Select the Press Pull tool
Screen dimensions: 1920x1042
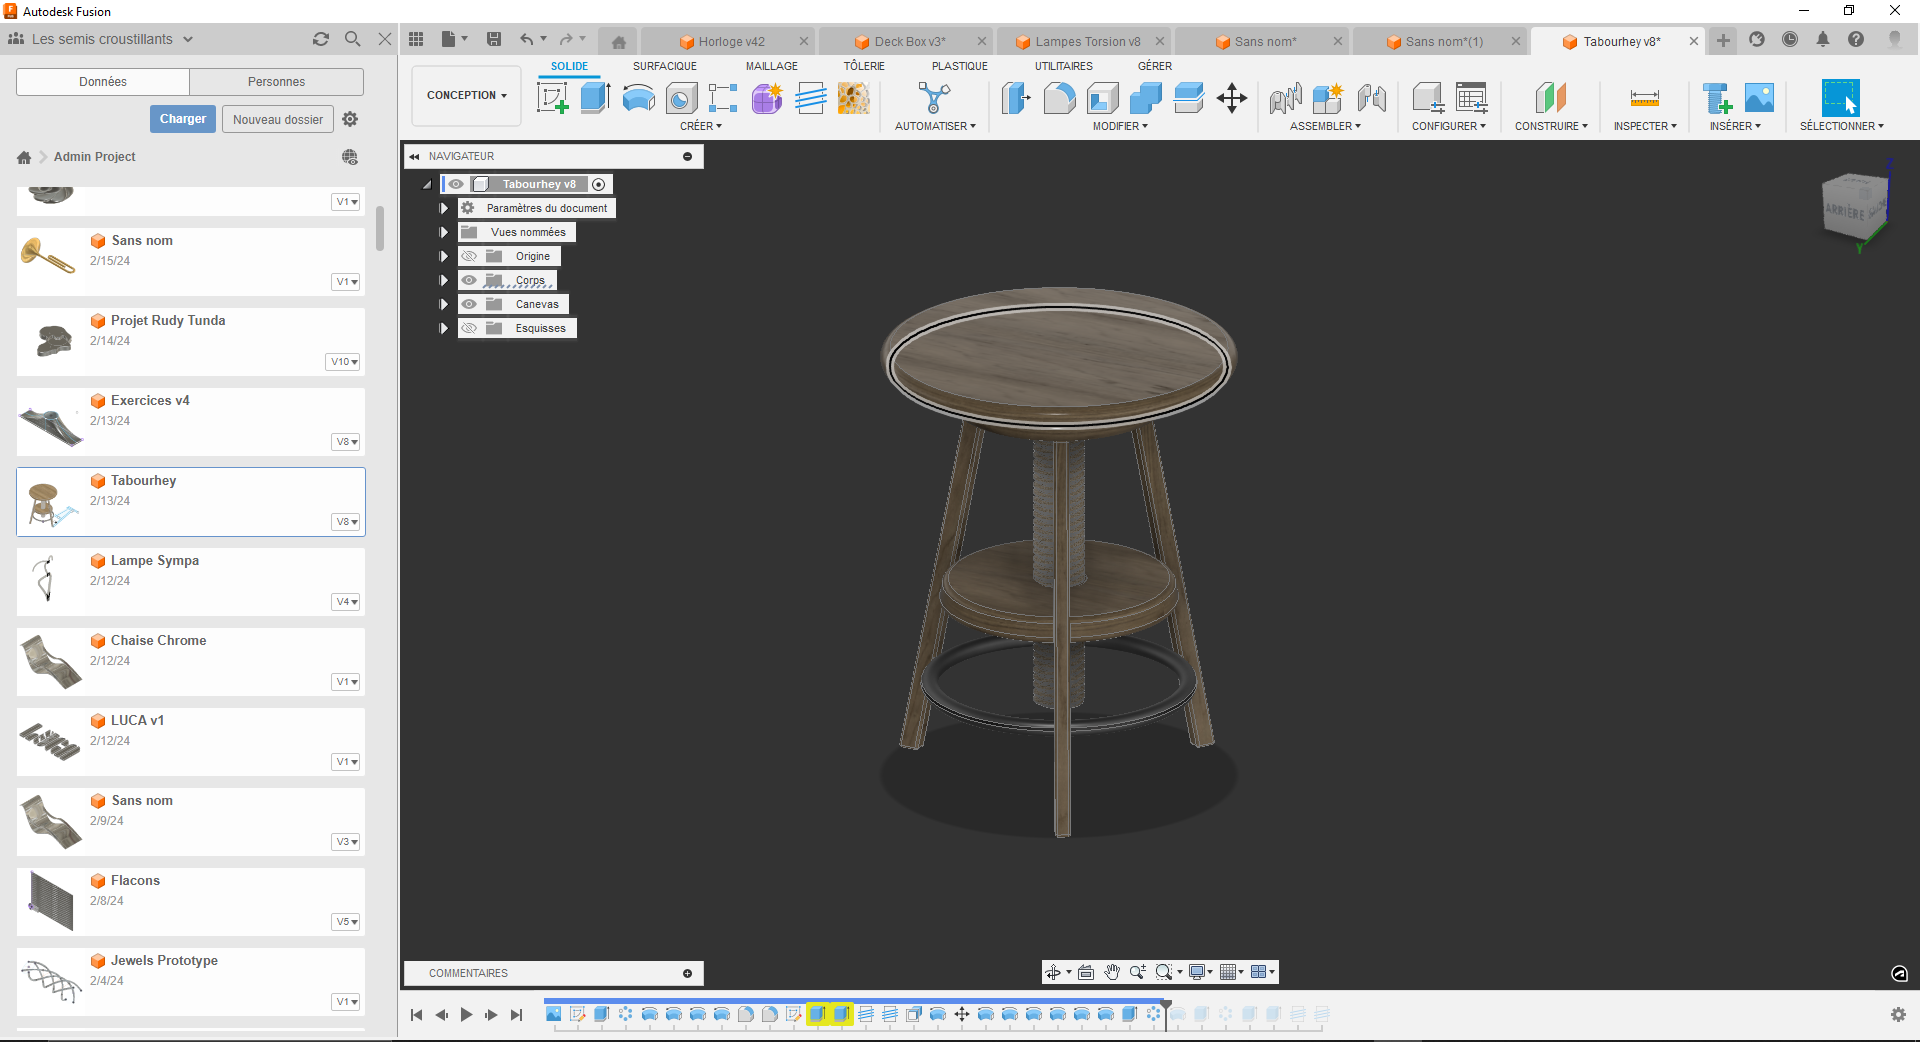(1016, 98)
